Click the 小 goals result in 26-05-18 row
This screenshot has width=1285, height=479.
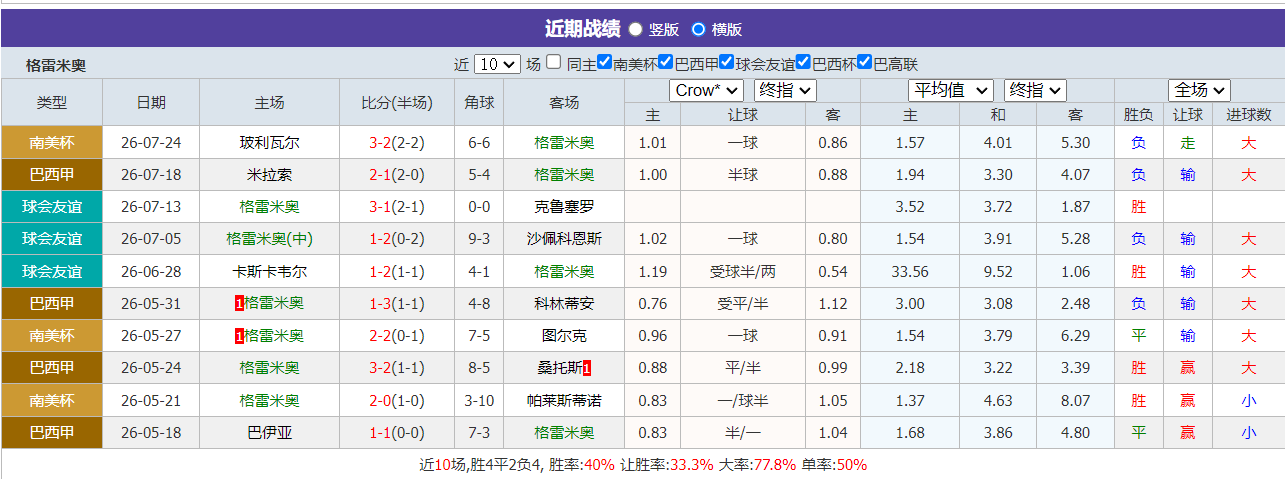pos(1249,433)
